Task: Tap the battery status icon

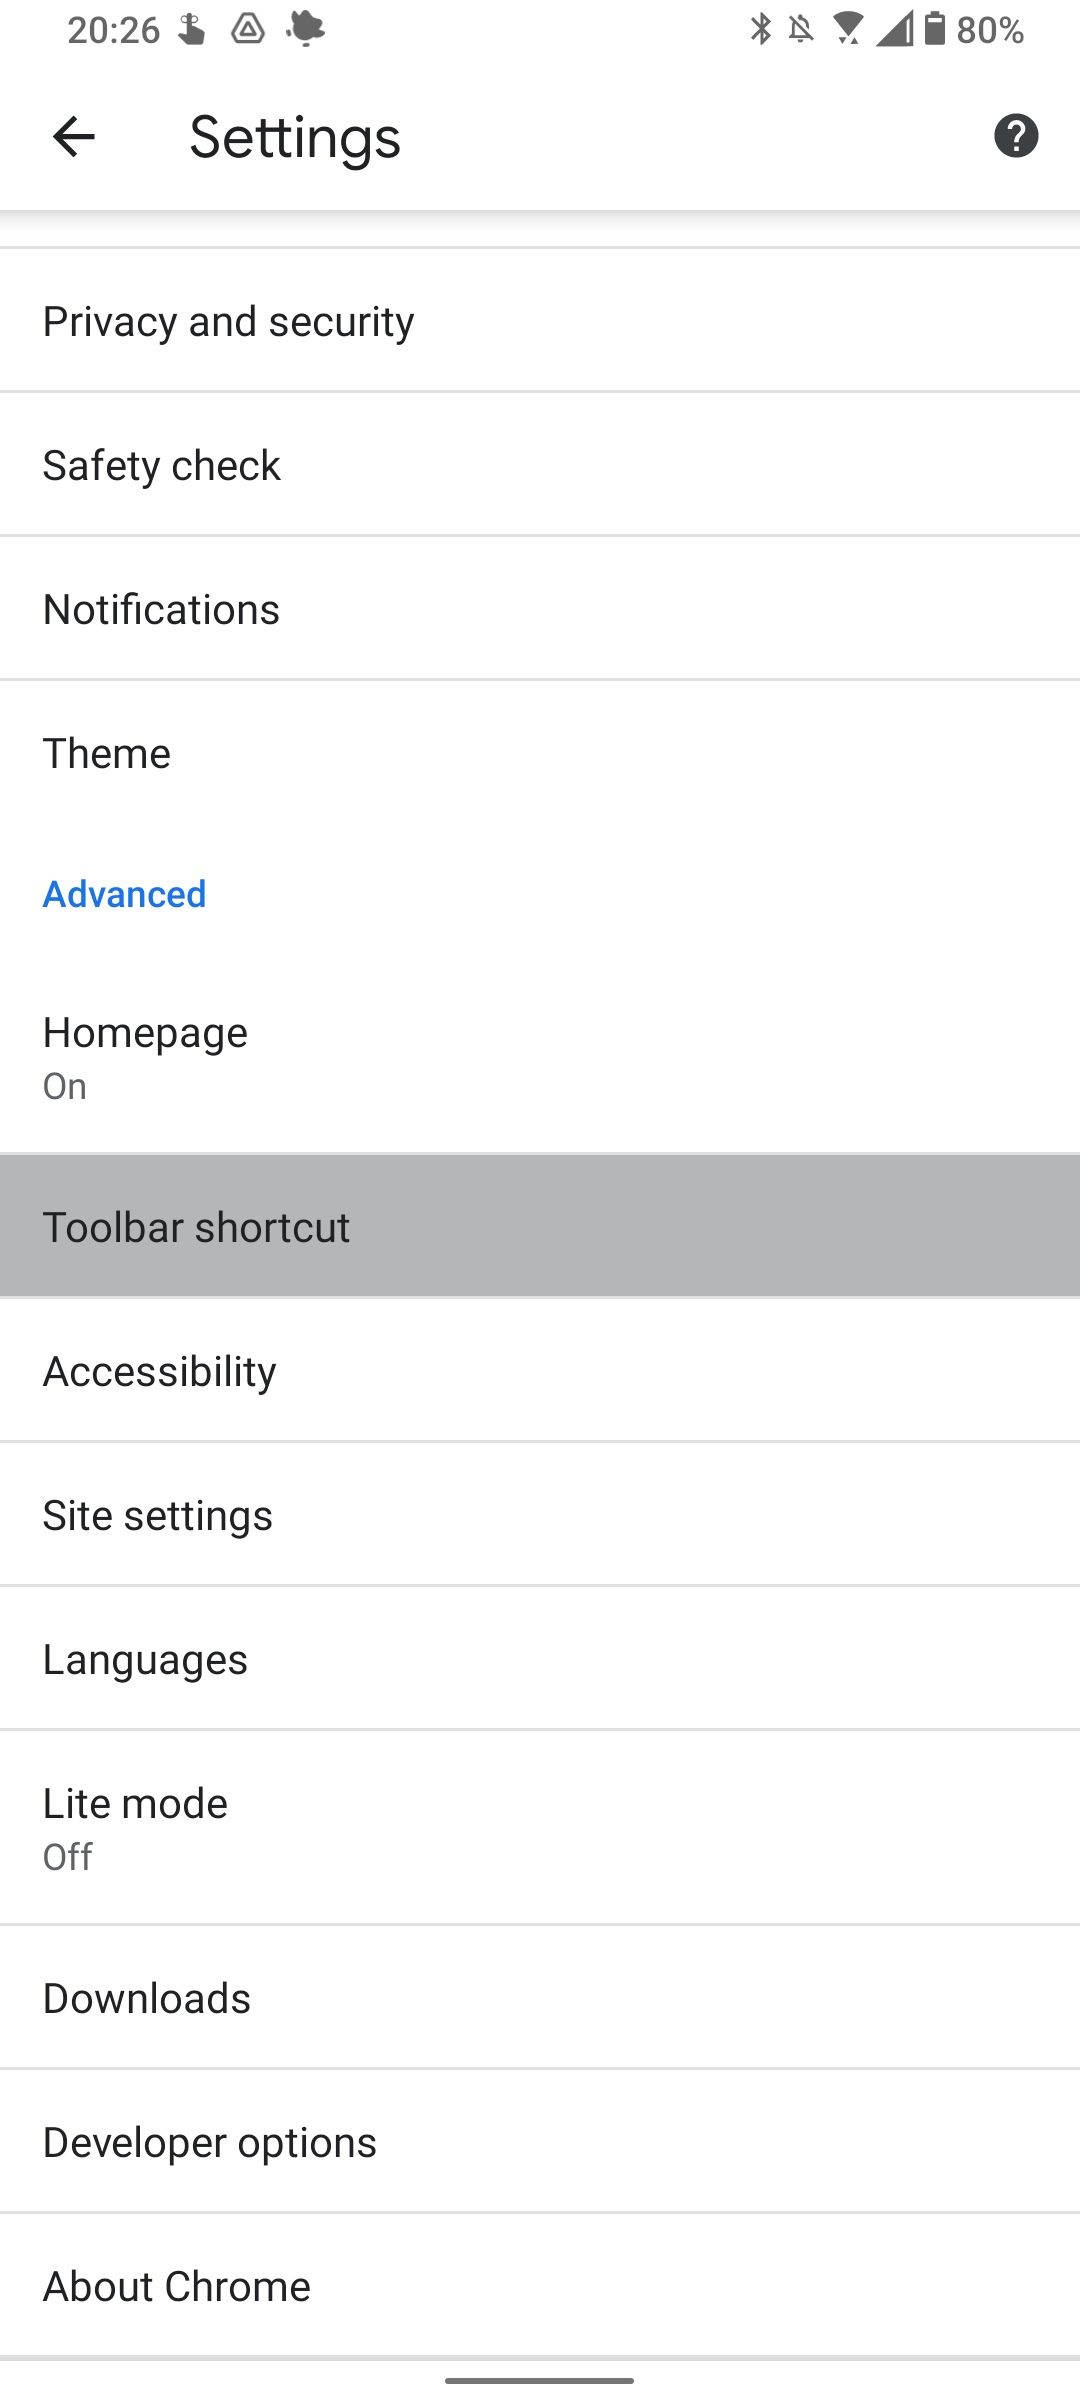Action: pos(935,29)
